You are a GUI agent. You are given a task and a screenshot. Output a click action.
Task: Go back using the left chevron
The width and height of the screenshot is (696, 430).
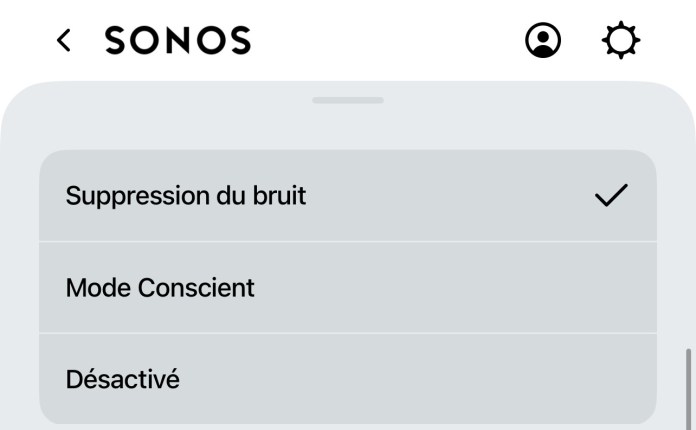tap(63, 40)
